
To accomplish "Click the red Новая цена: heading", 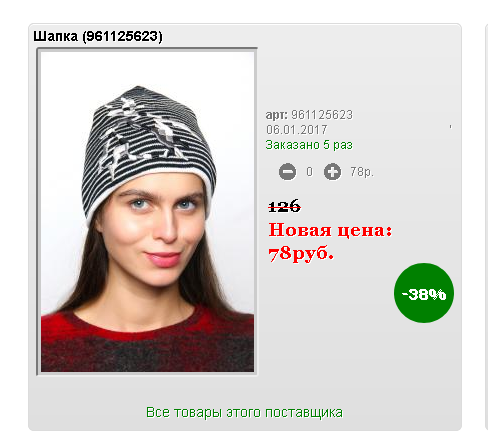I will tap(330, 230).
